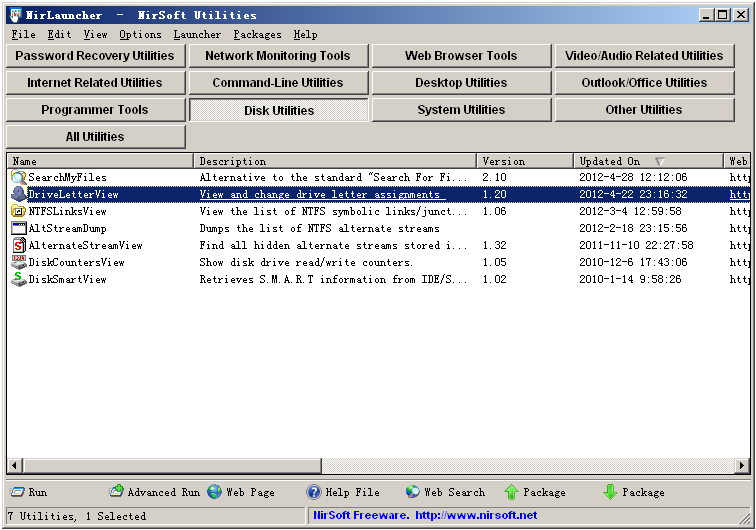
Task: Open the Launcher menu
Action: click(x=197, y=35)
